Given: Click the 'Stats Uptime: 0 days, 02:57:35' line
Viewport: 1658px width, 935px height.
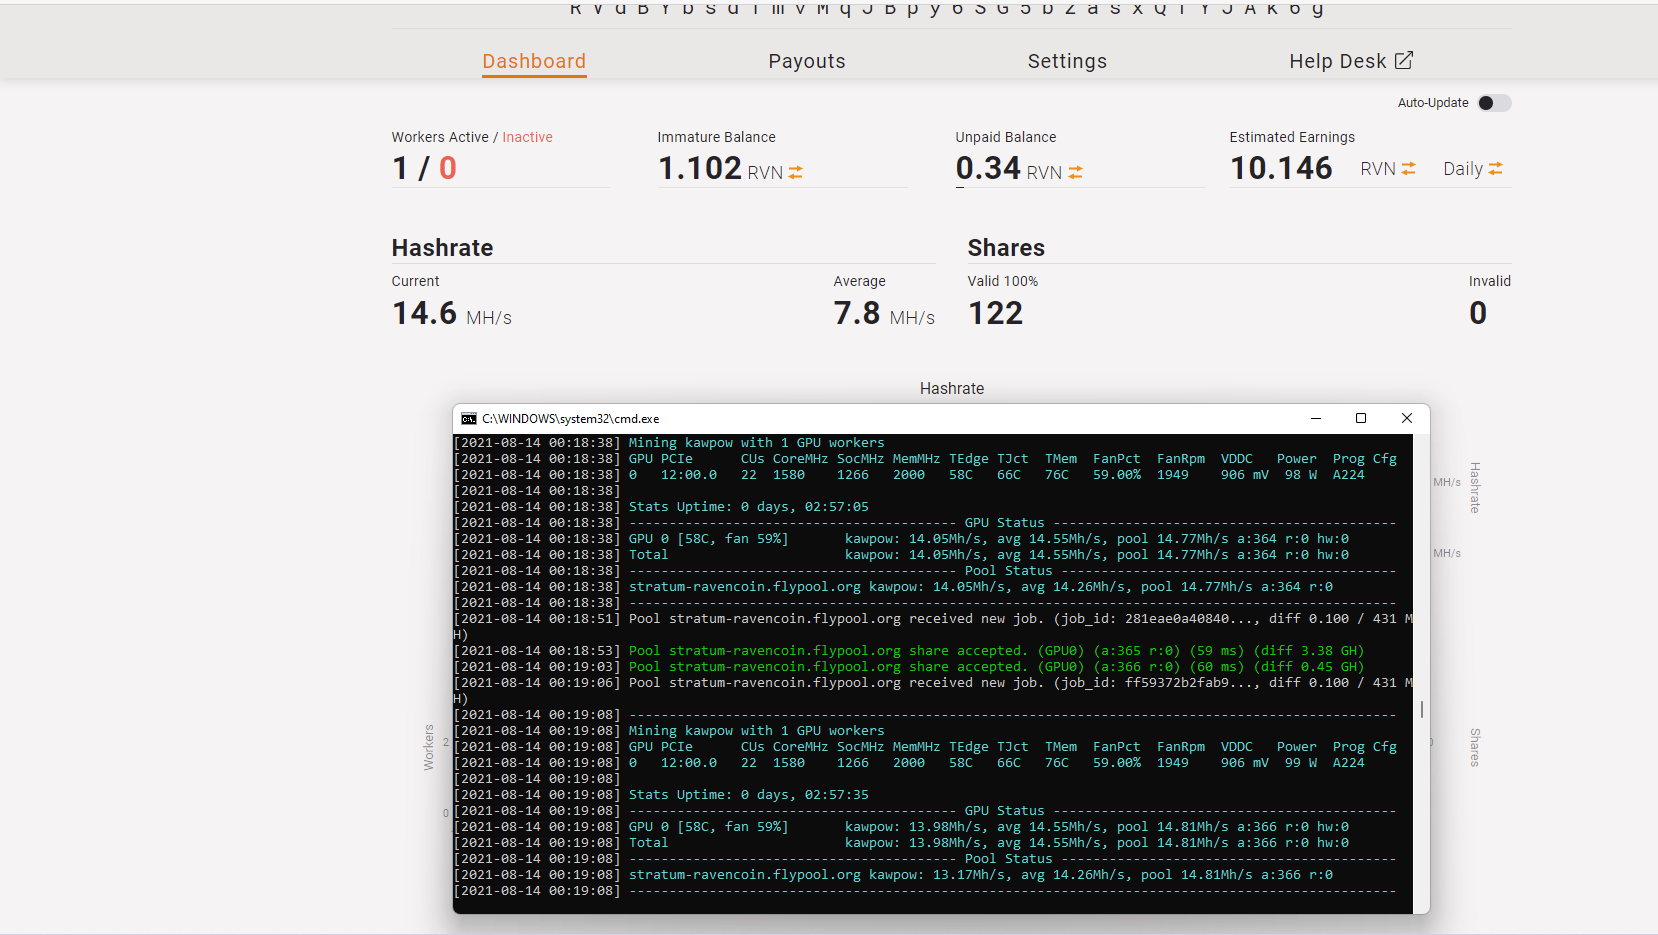Looking at the screenshot, I should [x=748, y=795].
